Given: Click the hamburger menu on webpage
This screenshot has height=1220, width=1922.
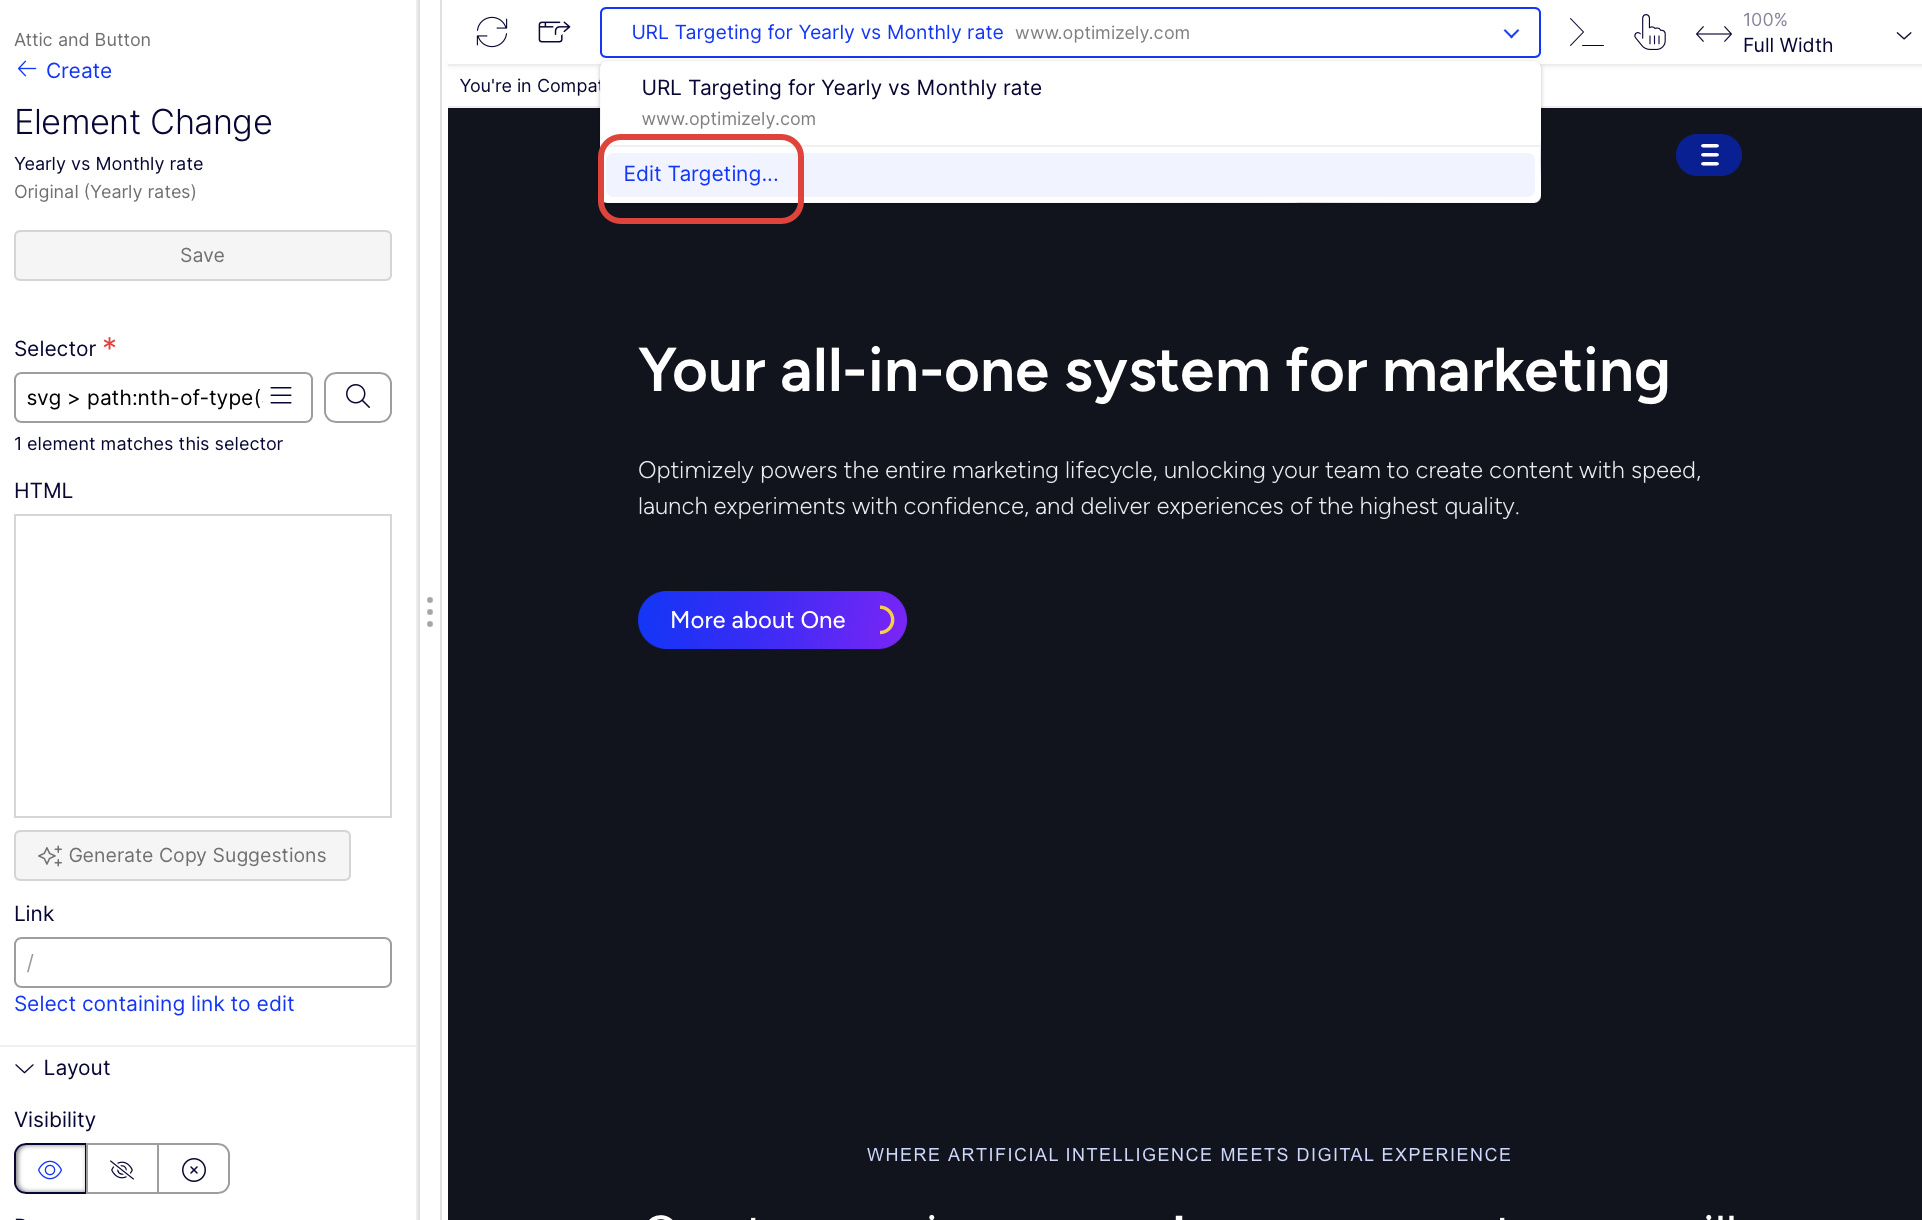Looking at the screenshot, I should (1708, 155).
